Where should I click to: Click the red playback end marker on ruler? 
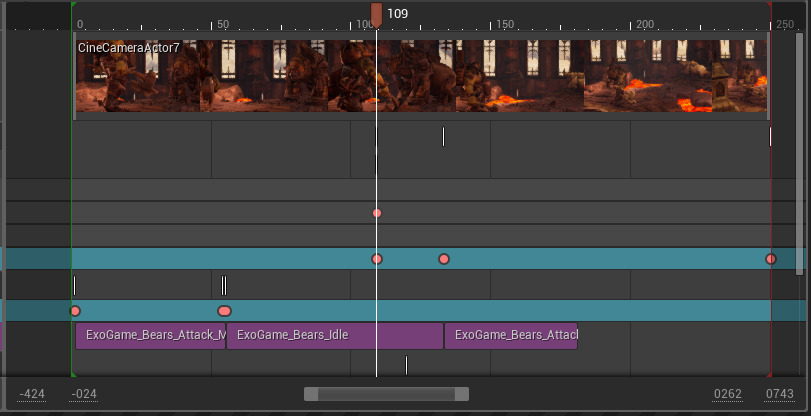tap(769, 4)
